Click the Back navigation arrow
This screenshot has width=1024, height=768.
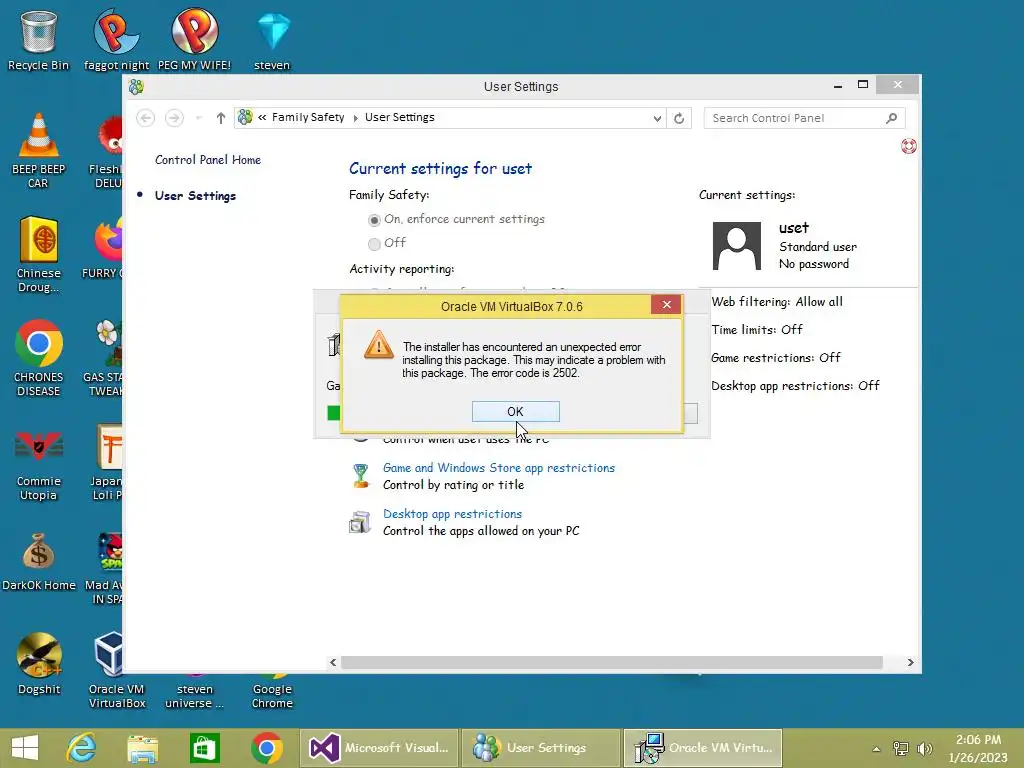point(146,118)
